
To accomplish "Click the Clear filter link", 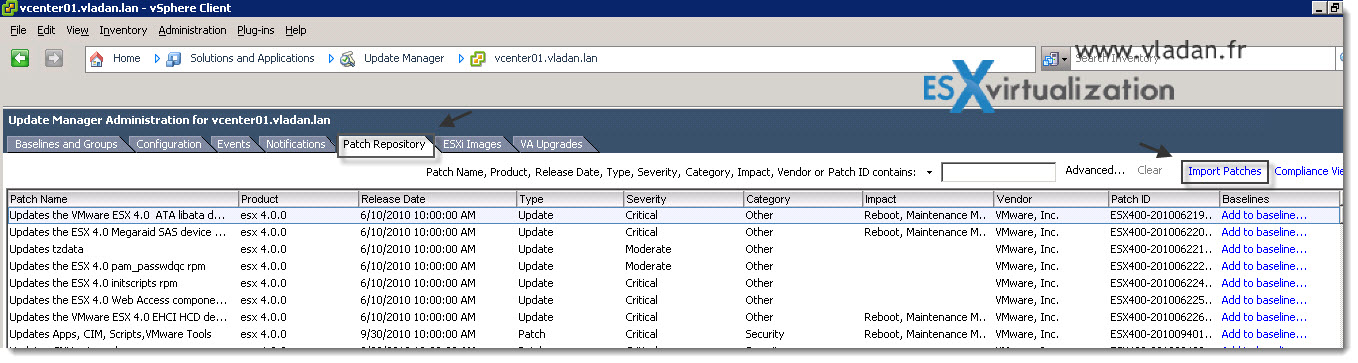I will click(1150, 171).
